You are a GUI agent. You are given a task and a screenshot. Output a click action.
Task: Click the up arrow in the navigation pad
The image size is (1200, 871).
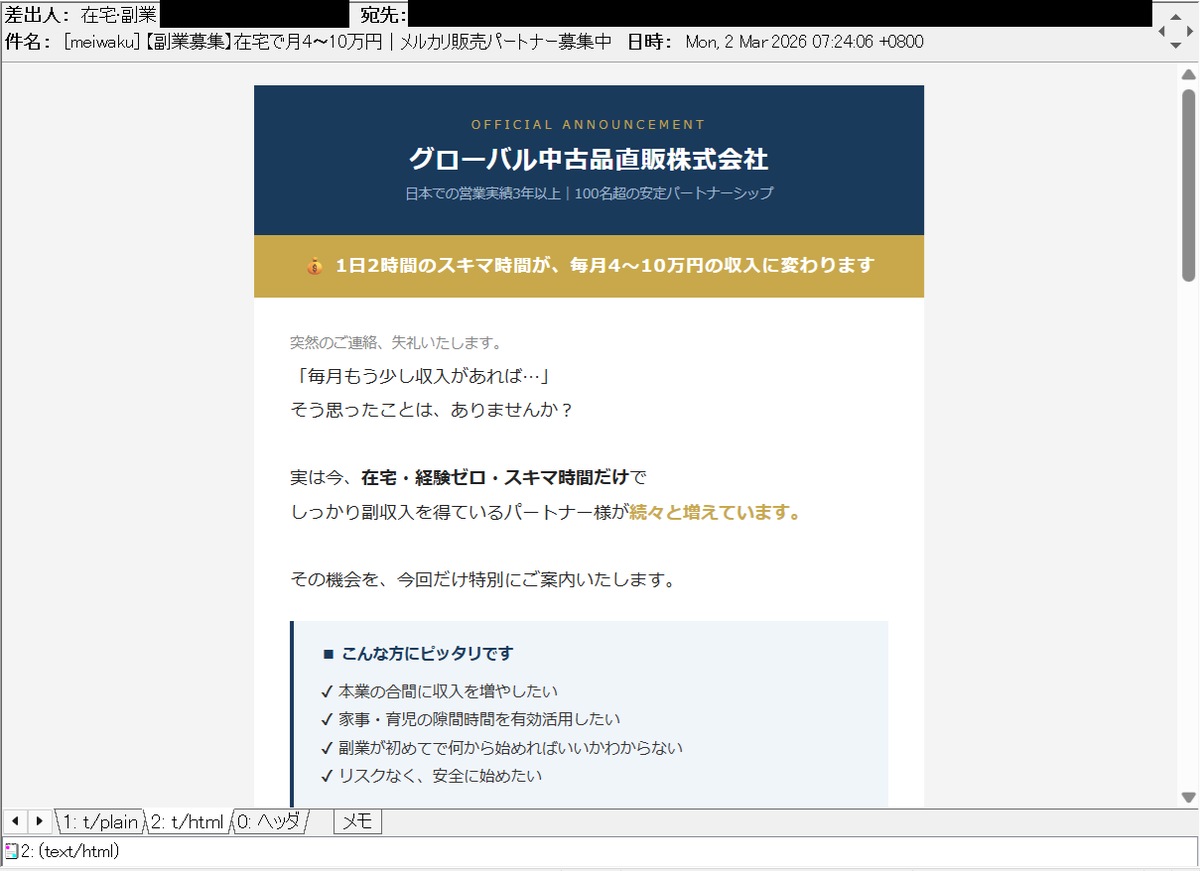[x=1175, y=16]
